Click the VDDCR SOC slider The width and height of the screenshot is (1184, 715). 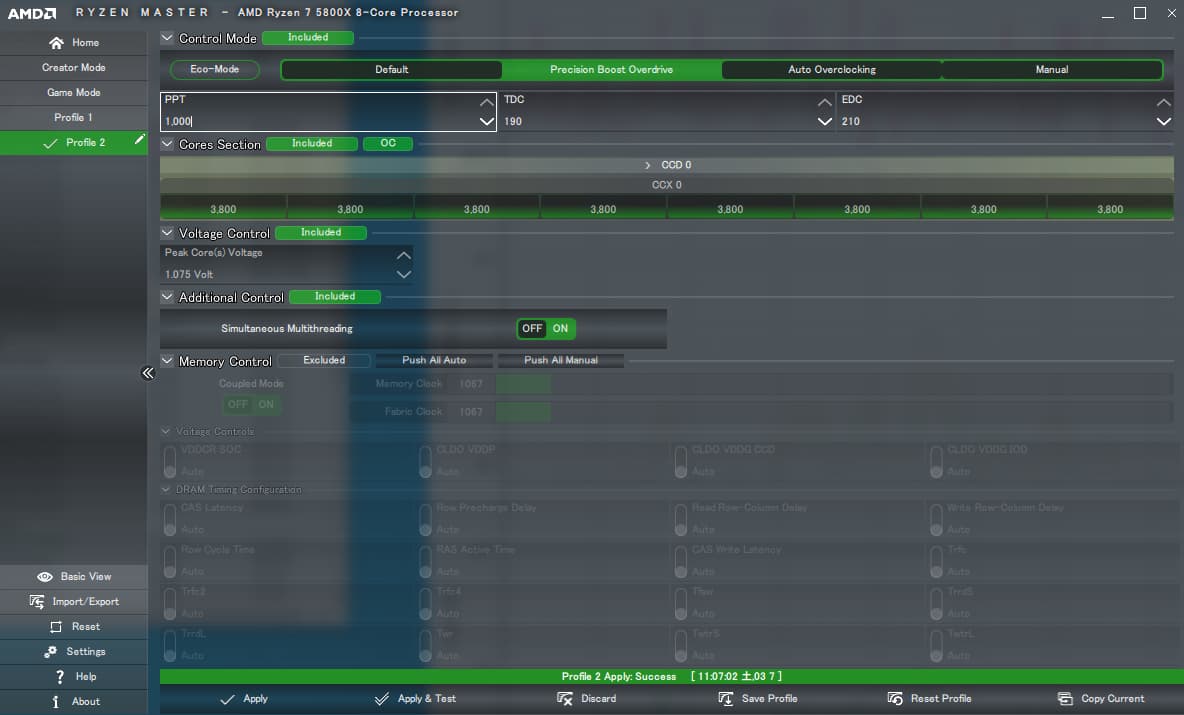click(x=170, y=461)
